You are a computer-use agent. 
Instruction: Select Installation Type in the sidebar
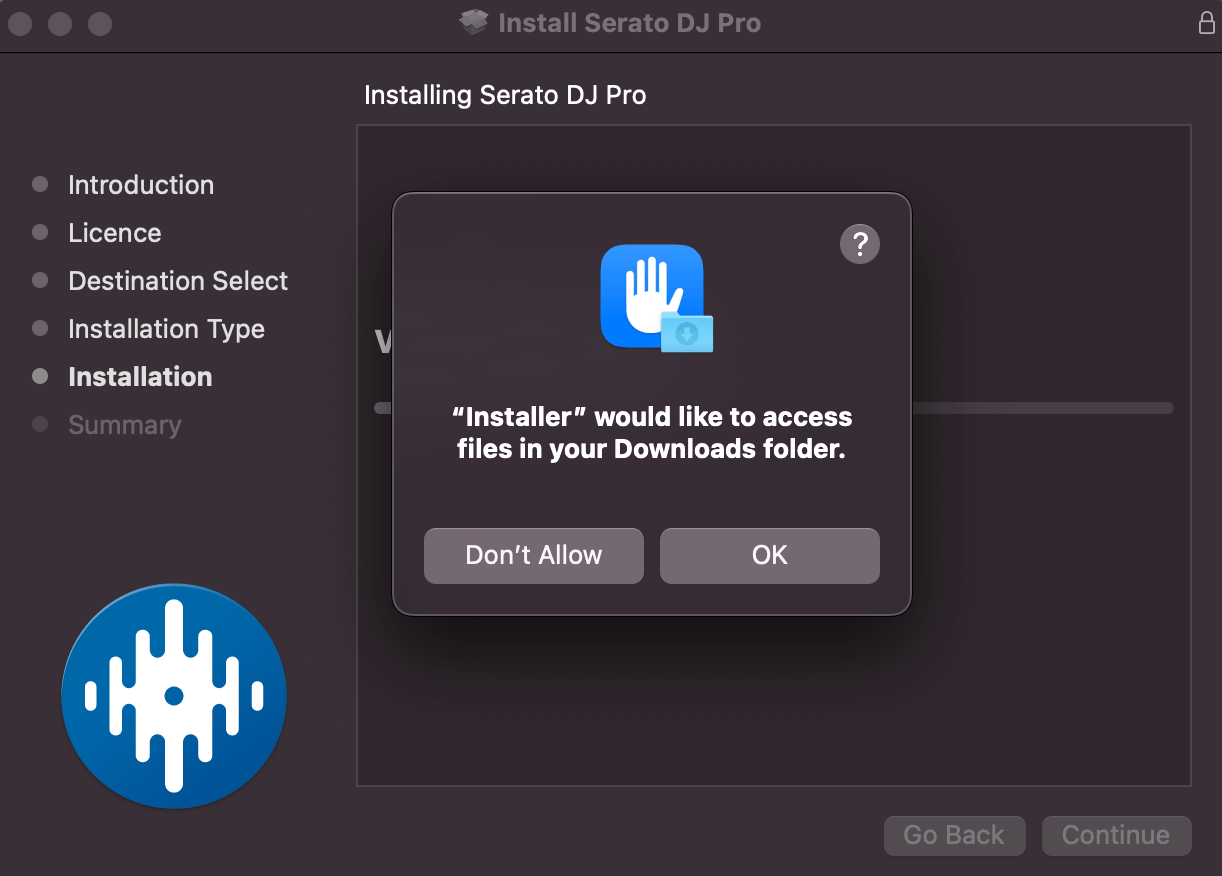pyautogui.click(x=166, y=329)
